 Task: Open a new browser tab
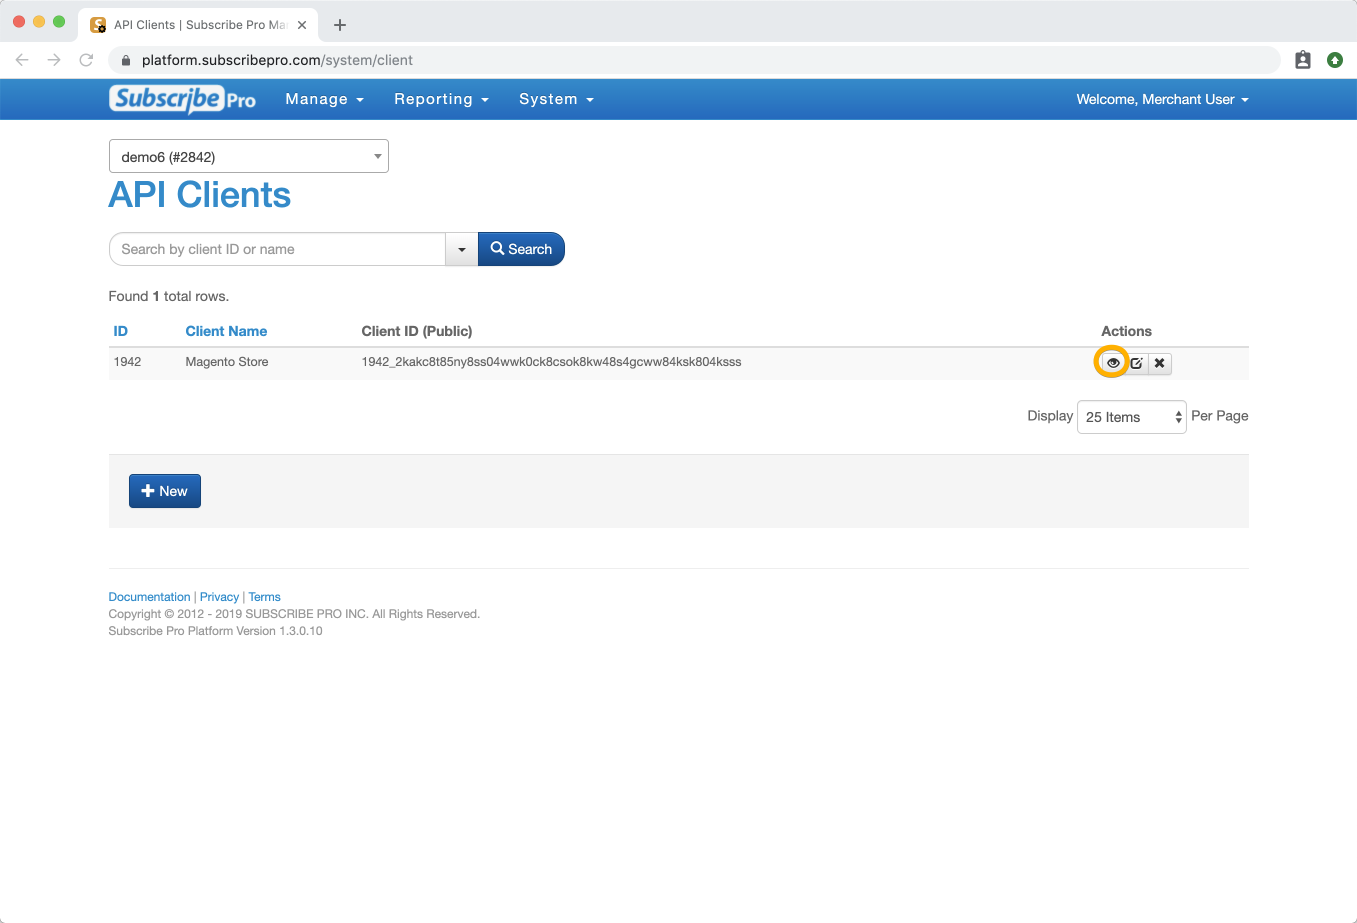coord(340,25)
